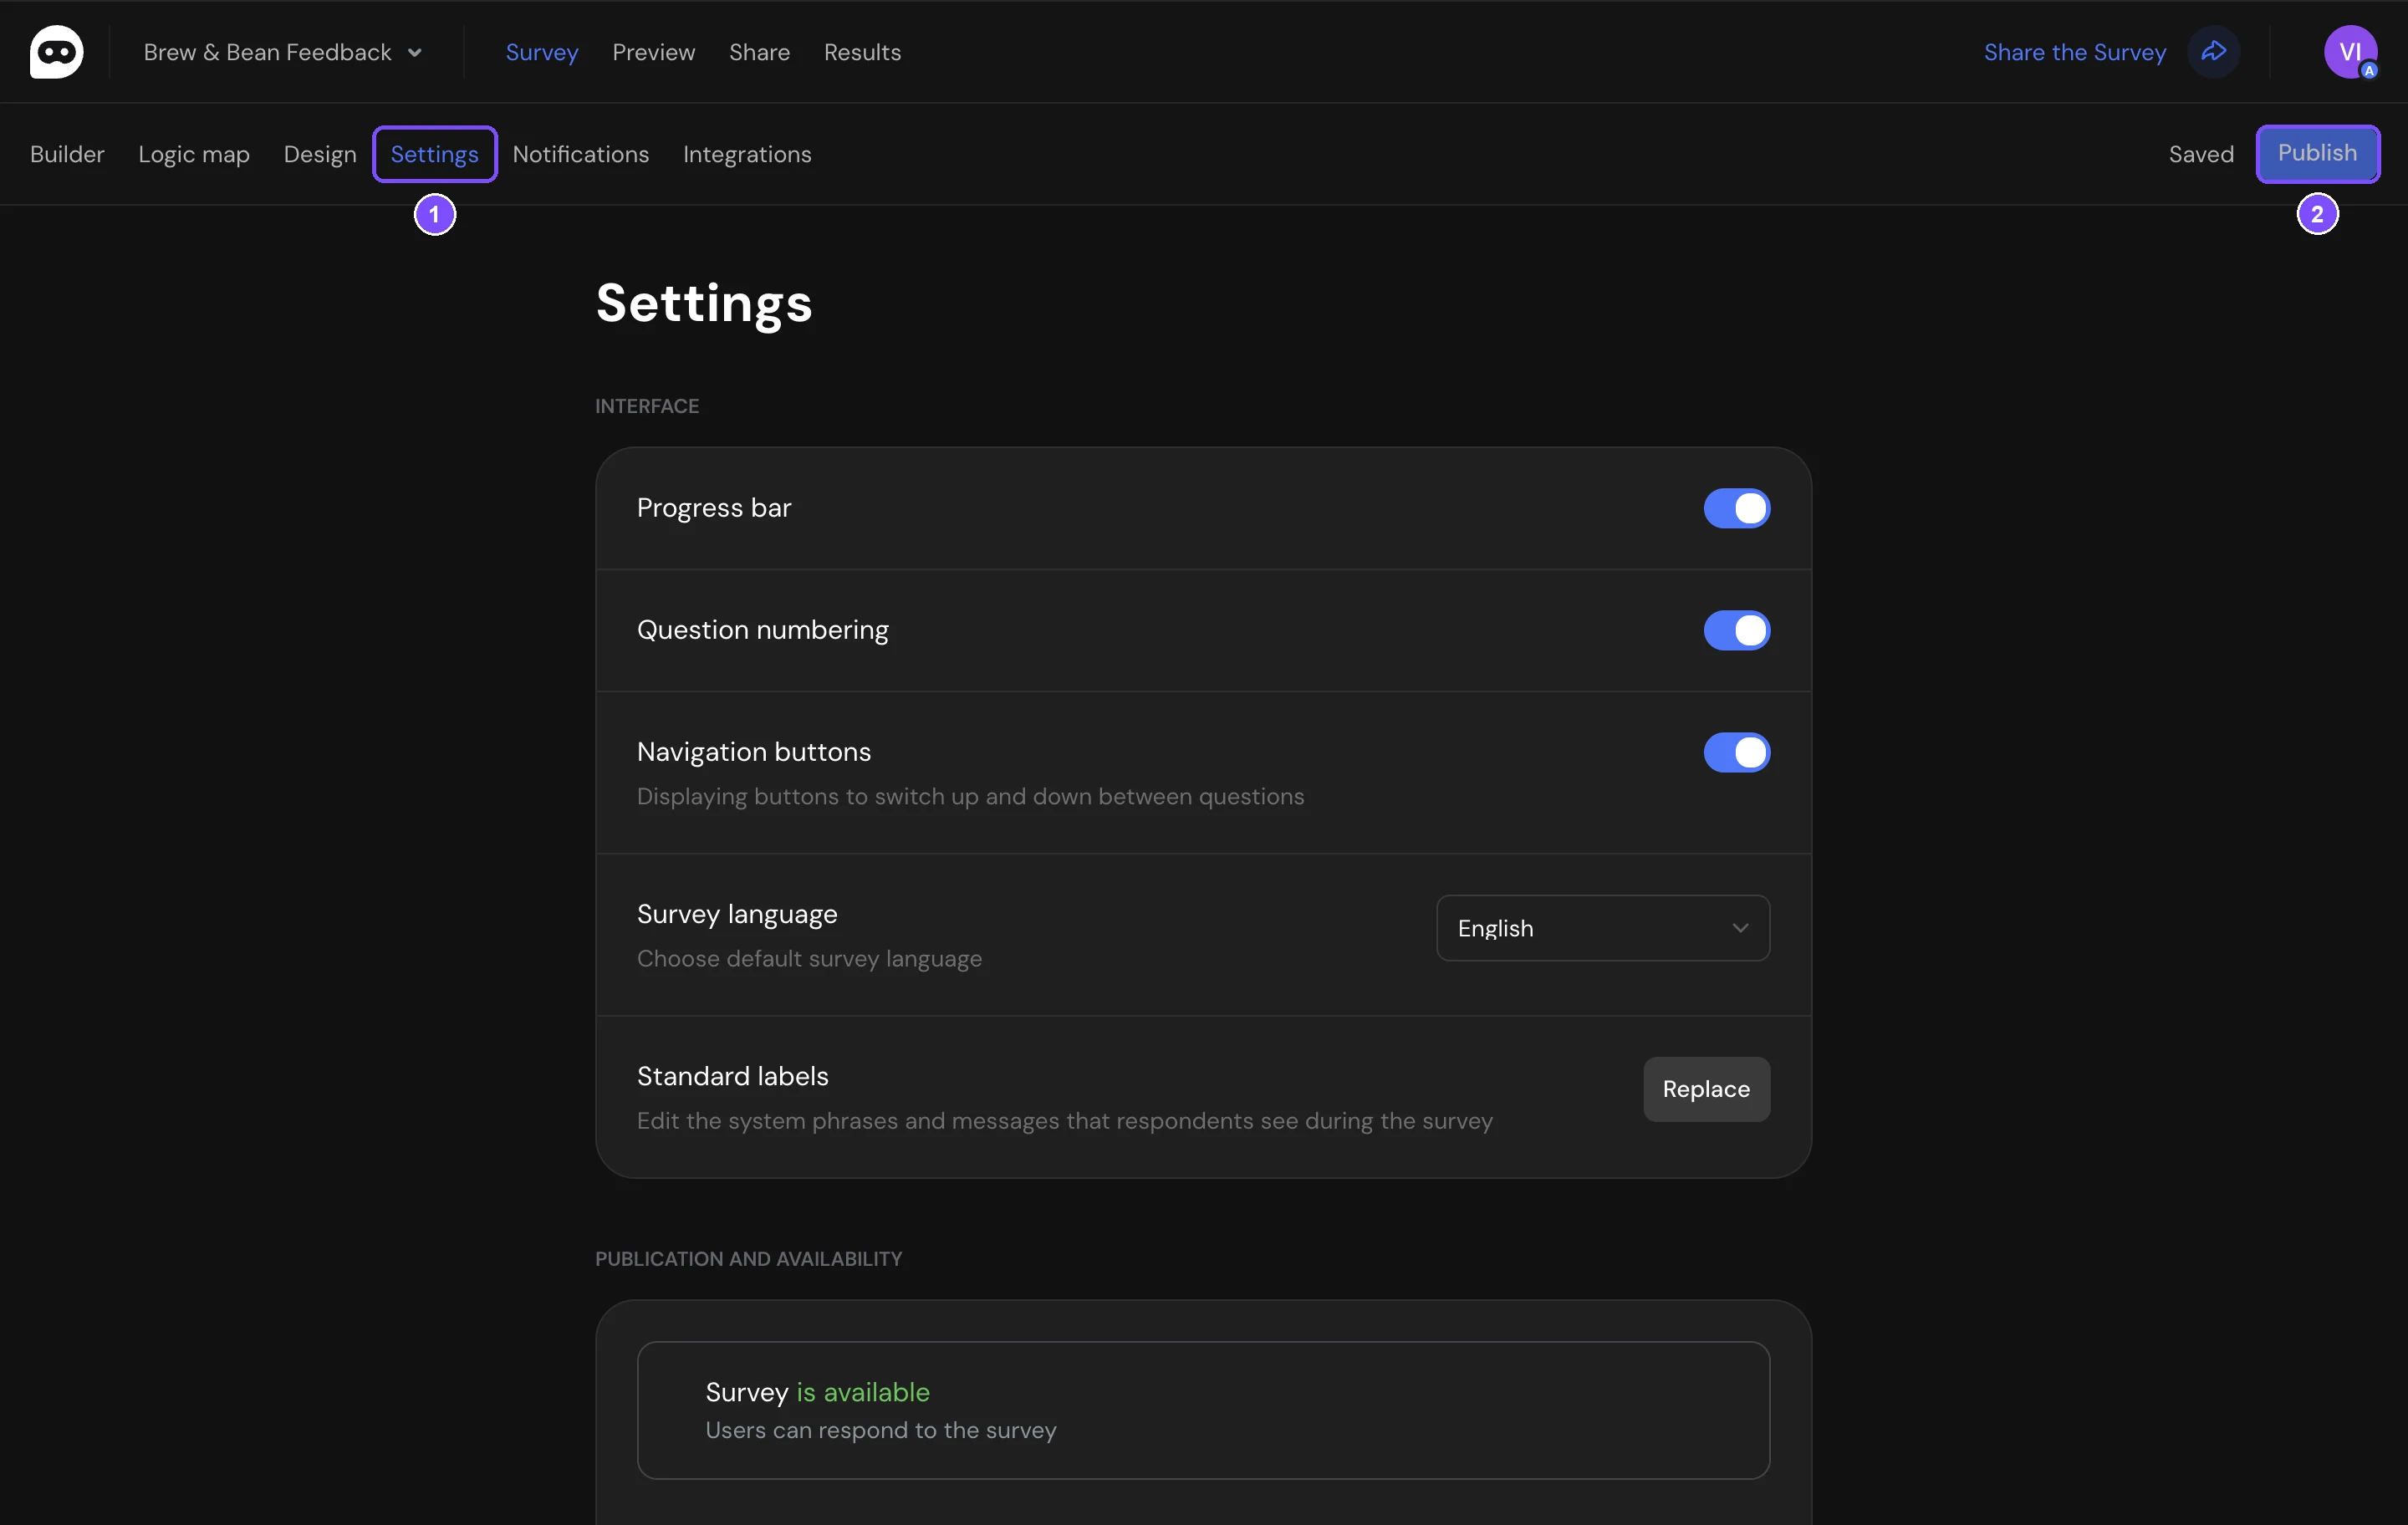This screenshot has height=1525, width=2408.
Task: Toggle the Progress bar switch
Action: point(1736,508)
